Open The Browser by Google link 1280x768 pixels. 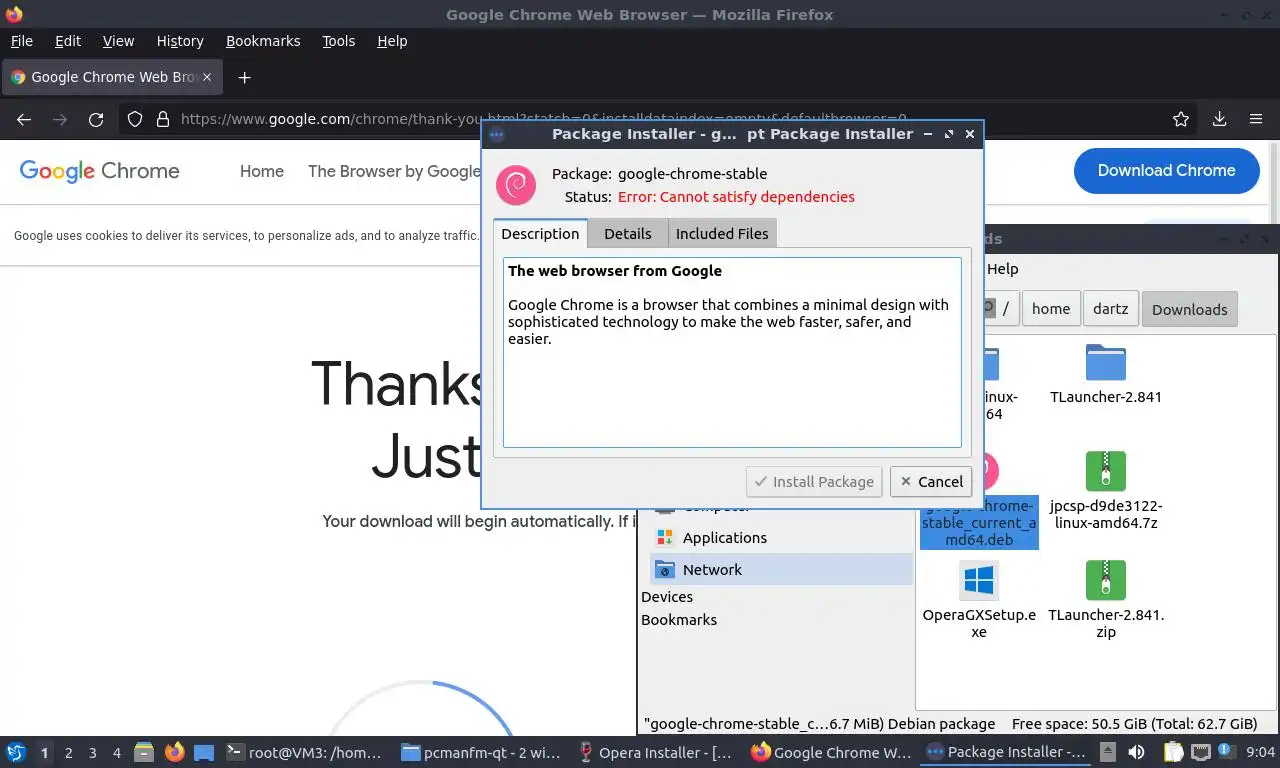394,171
